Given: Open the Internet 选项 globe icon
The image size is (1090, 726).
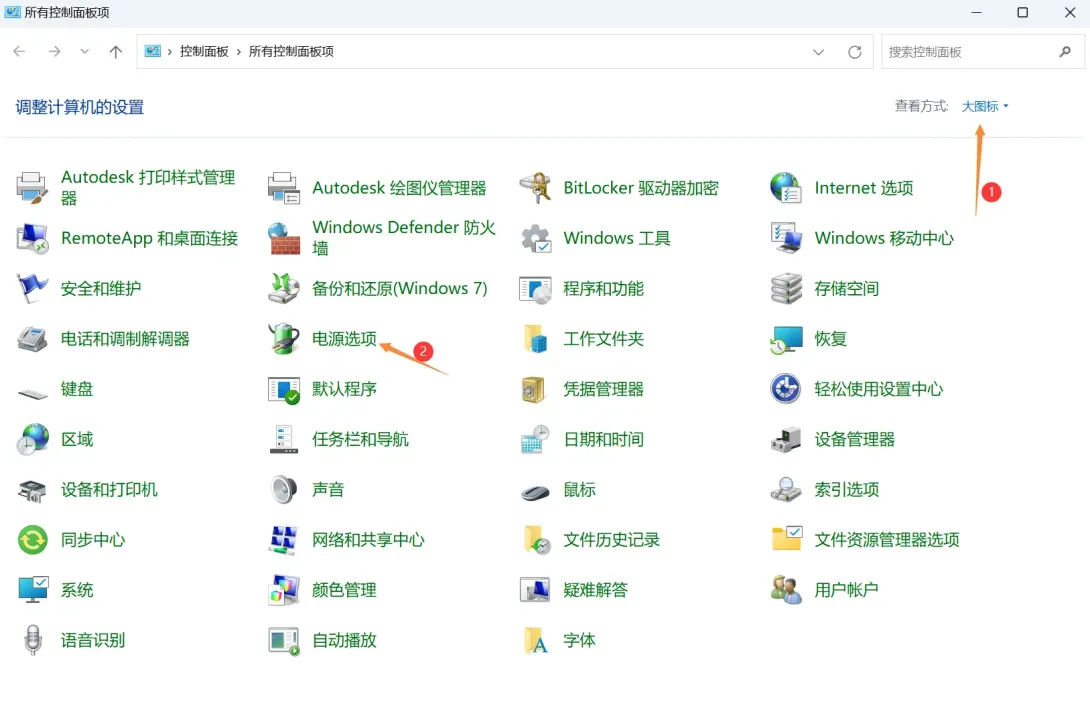Looking at the screenshot, I should point(786,188).
